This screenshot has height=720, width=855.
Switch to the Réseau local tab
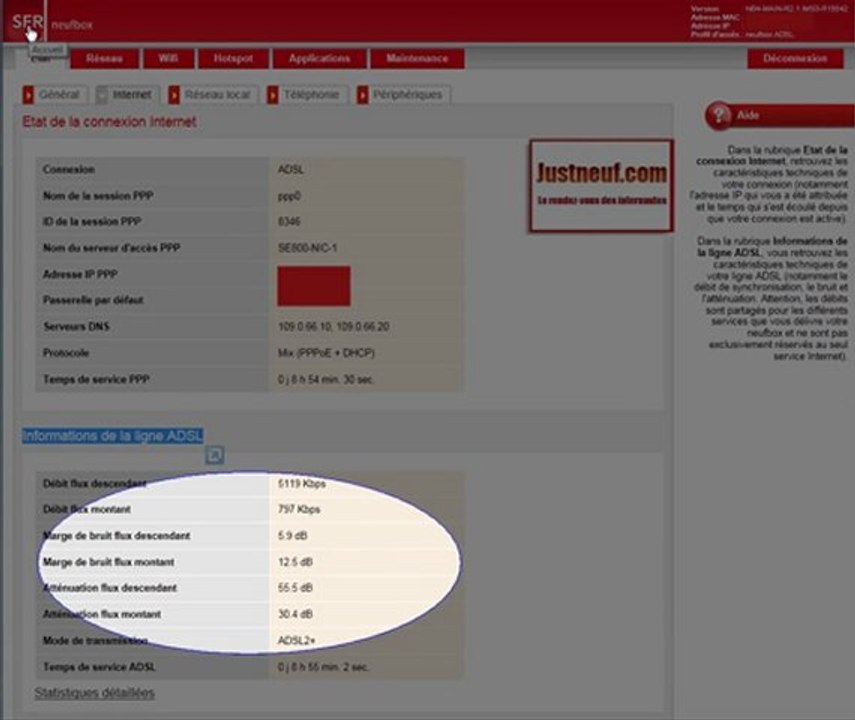click(x=217, y=95)
